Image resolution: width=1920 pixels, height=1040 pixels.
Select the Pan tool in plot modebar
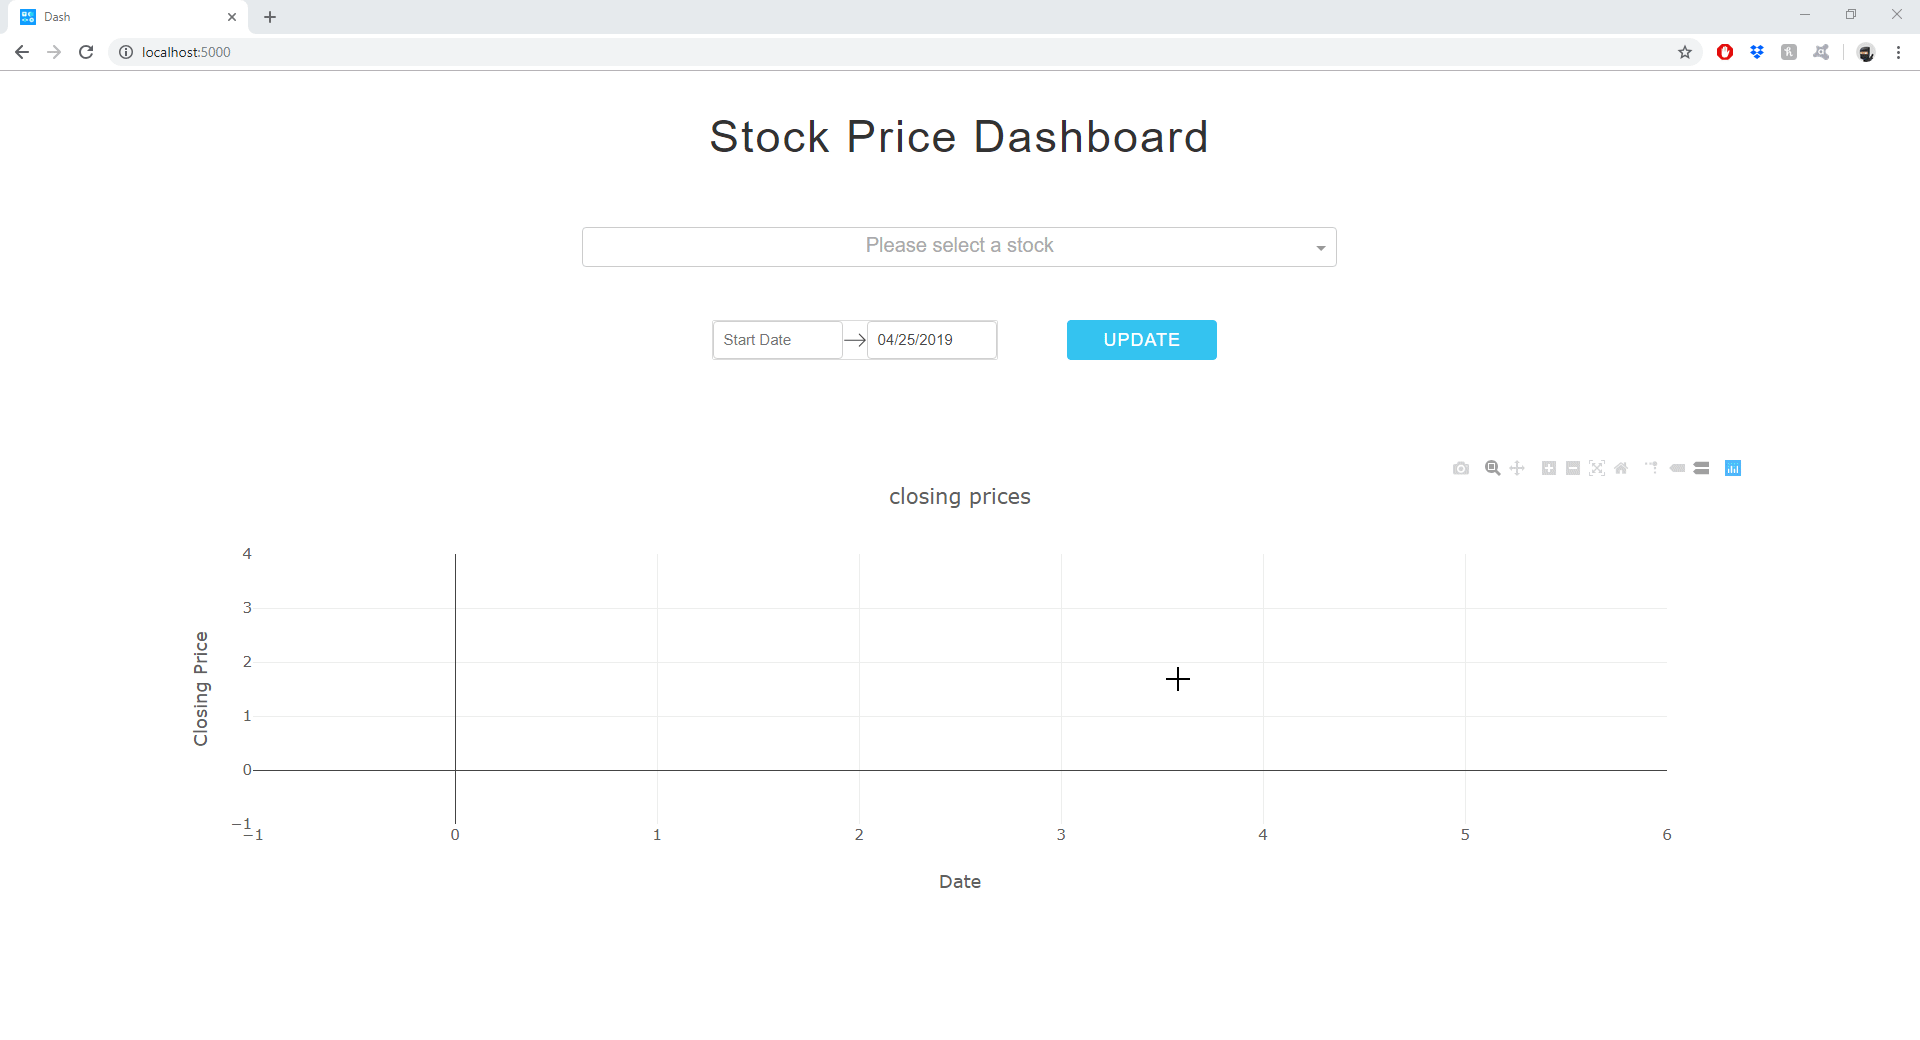click(x=1517, y=468)
